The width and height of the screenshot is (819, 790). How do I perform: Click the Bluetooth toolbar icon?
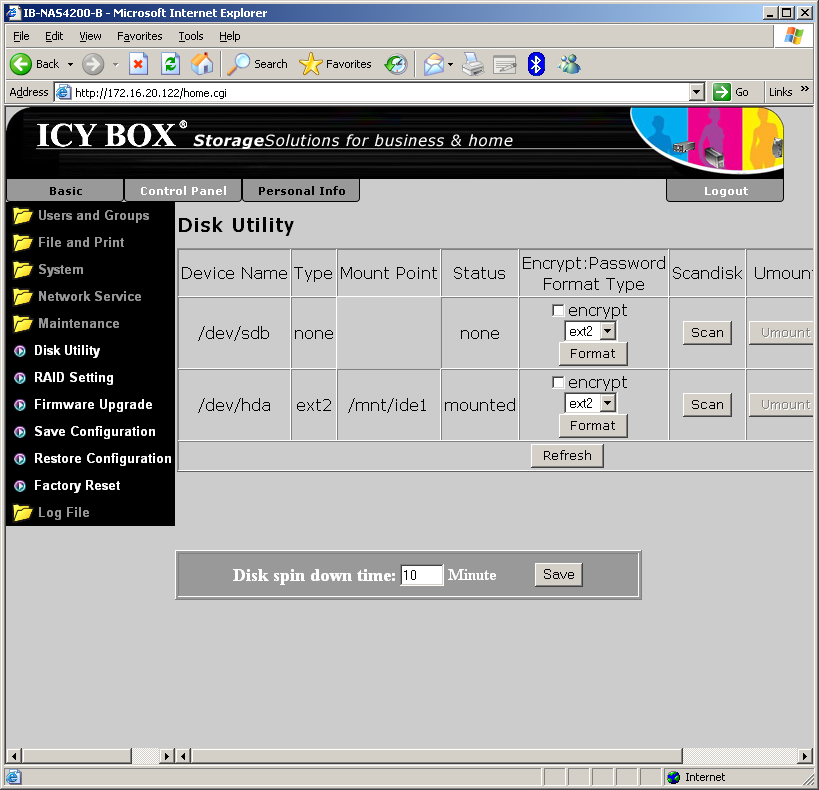(536, 64)
